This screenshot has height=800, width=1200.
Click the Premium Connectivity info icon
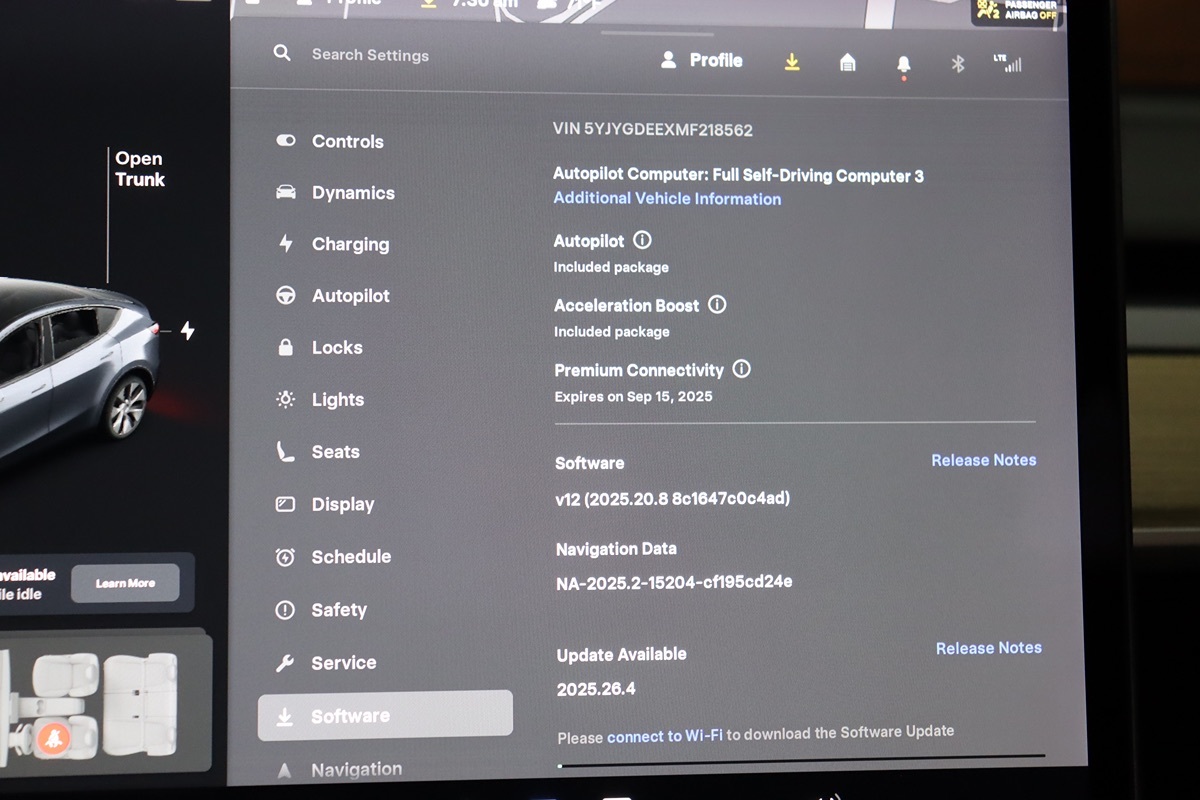(741, 369)
